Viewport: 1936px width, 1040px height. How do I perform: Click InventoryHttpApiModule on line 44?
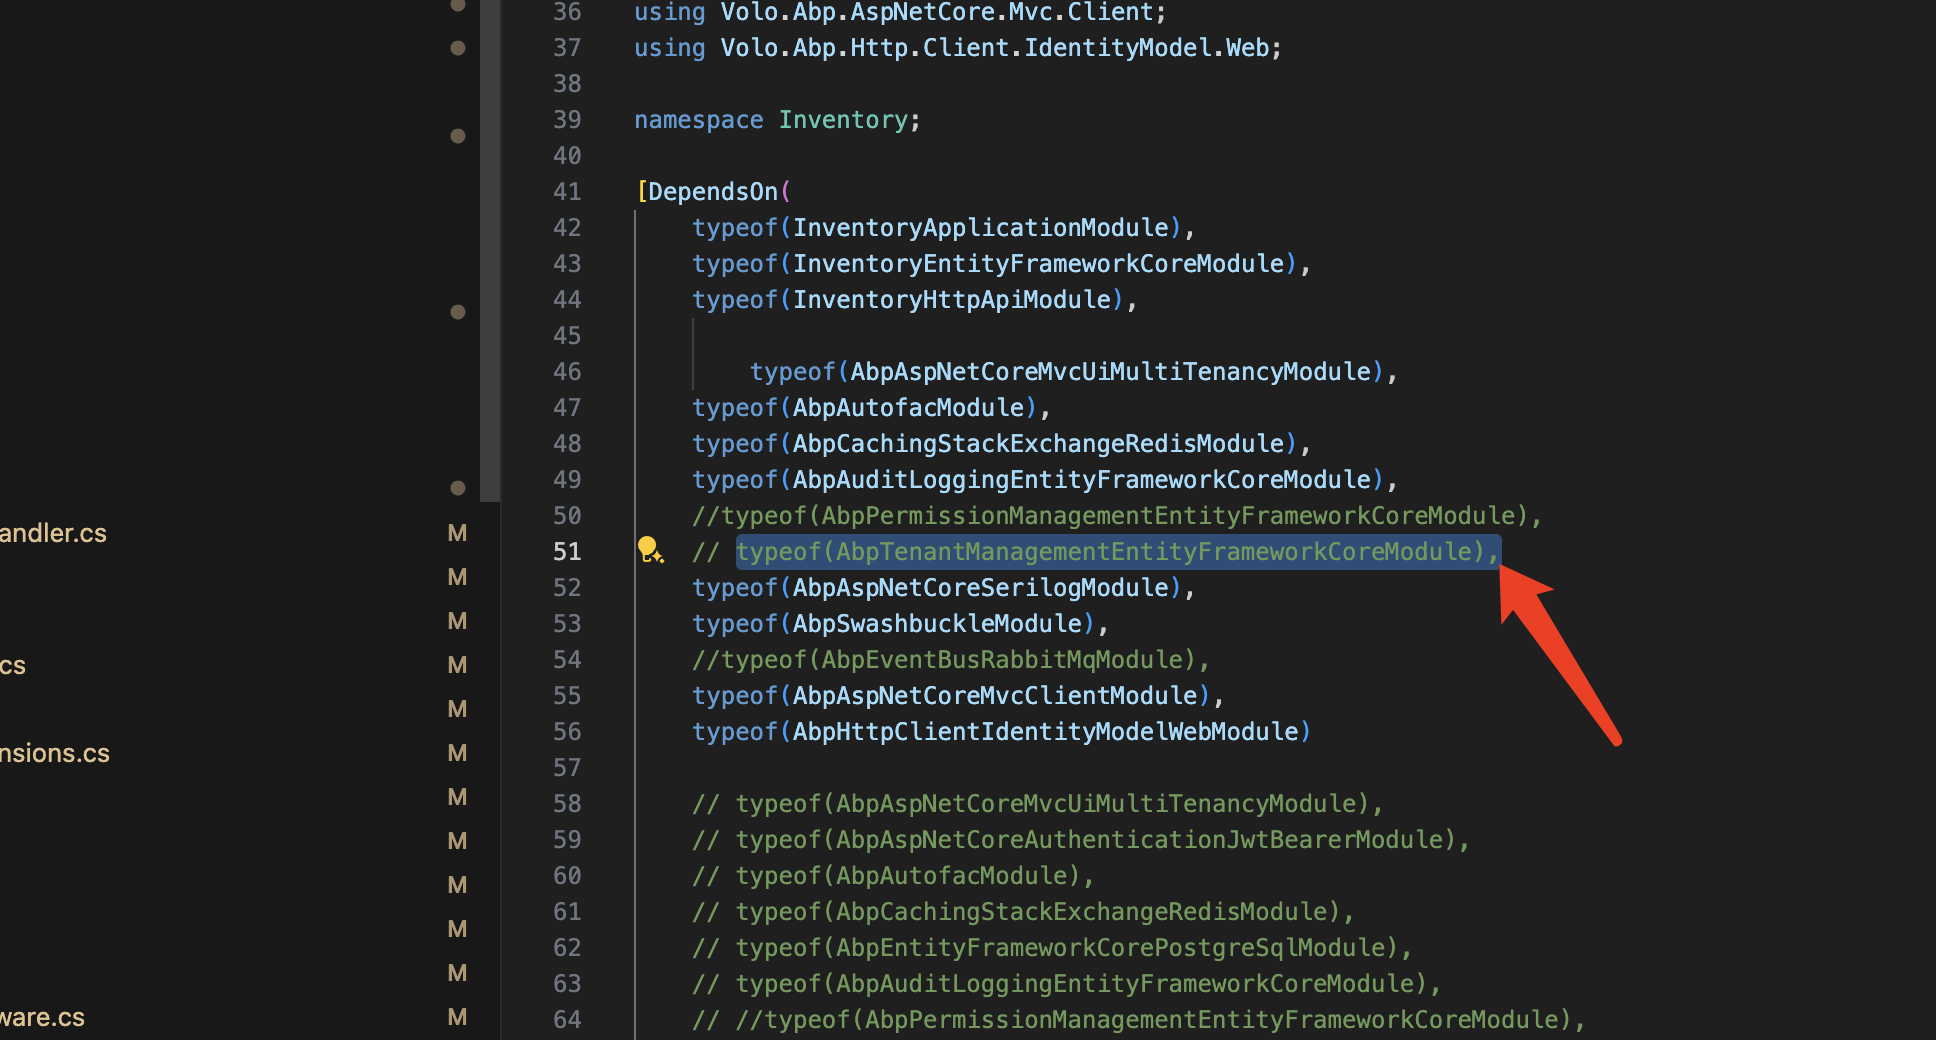point(951,300)
